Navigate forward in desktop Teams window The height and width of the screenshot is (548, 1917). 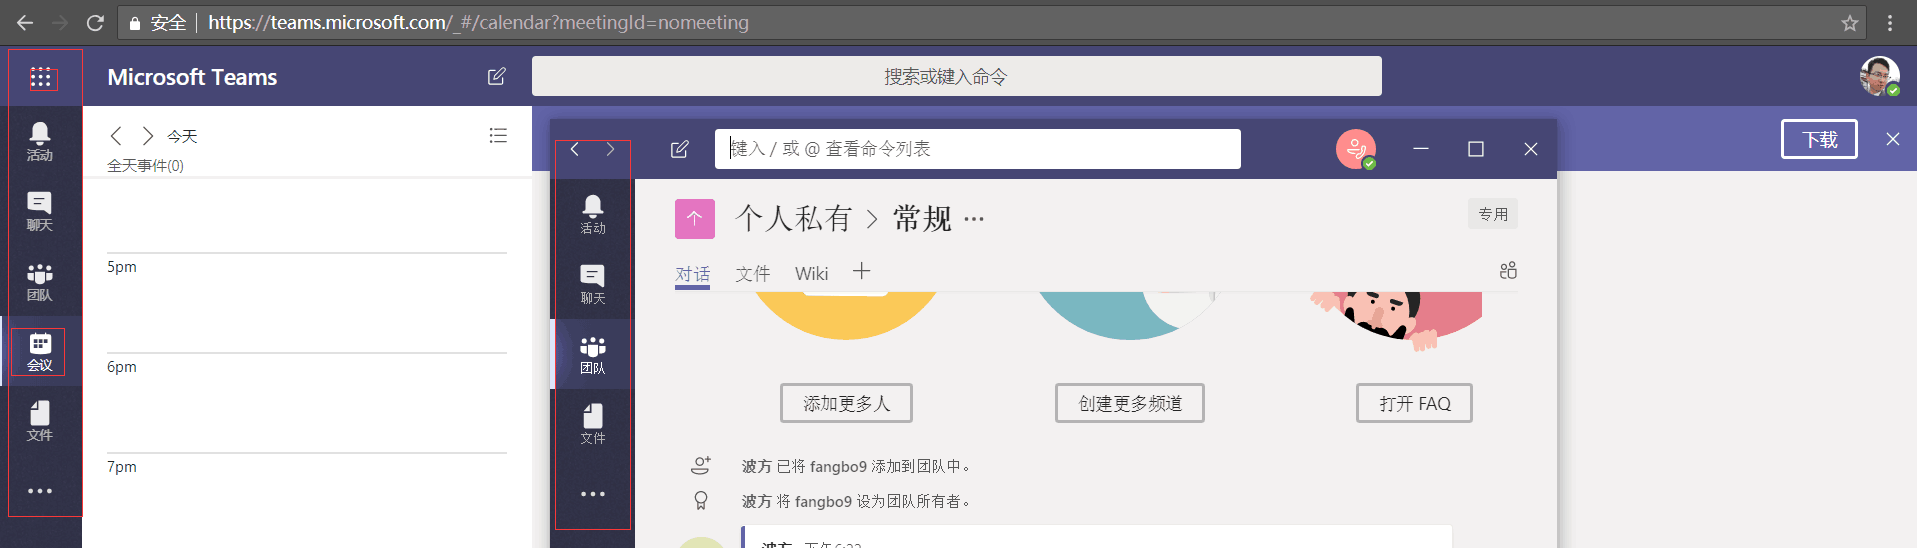coord(610,149)
